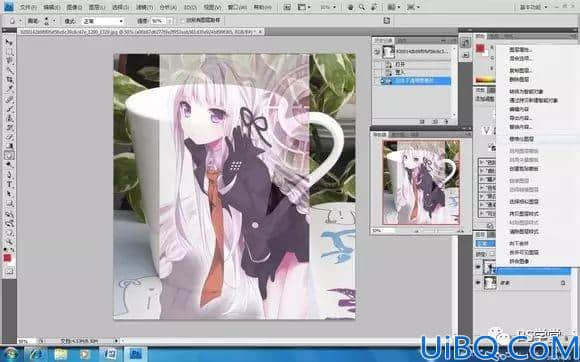Toggle 锁定 transparent pixels lock in Layers

click(492, 254)
